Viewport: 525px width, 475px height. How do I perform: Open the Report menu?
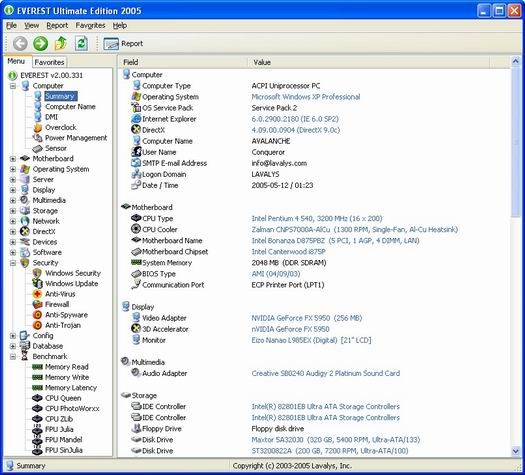[57, 25]
